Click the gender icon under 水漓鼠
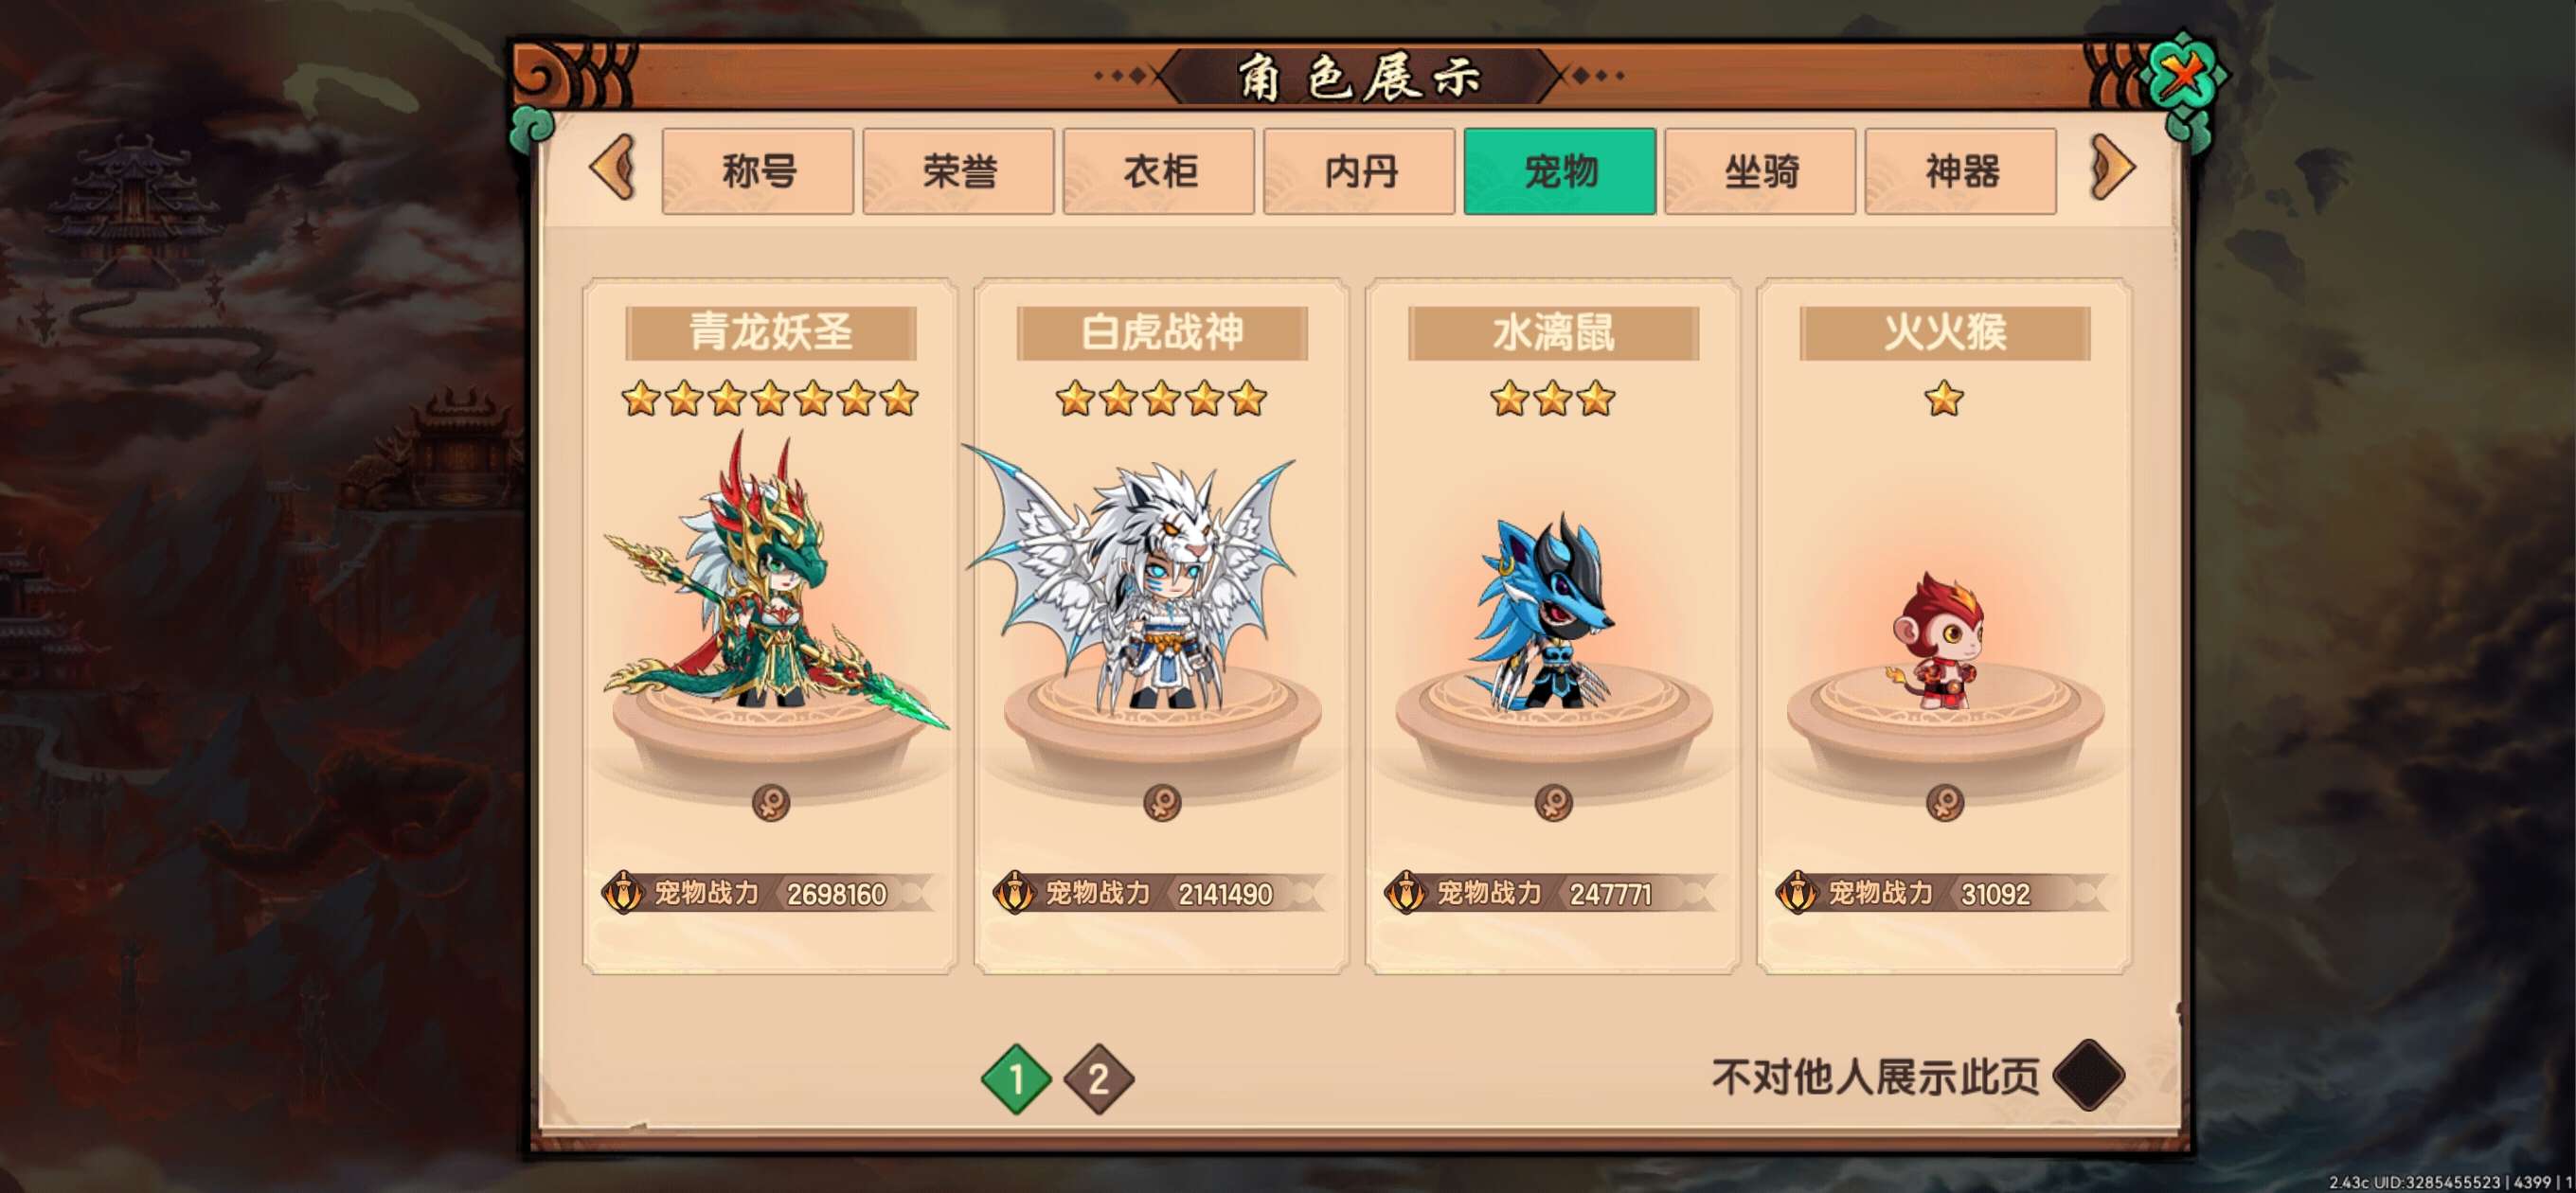 click(x=1553, y=802)
